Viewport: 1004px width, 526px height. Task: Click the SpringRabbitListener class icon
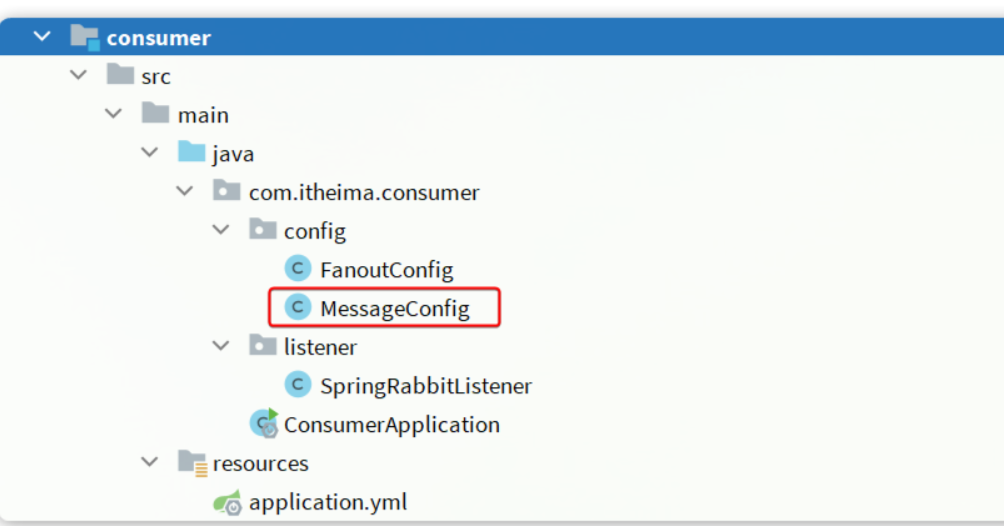297,385
